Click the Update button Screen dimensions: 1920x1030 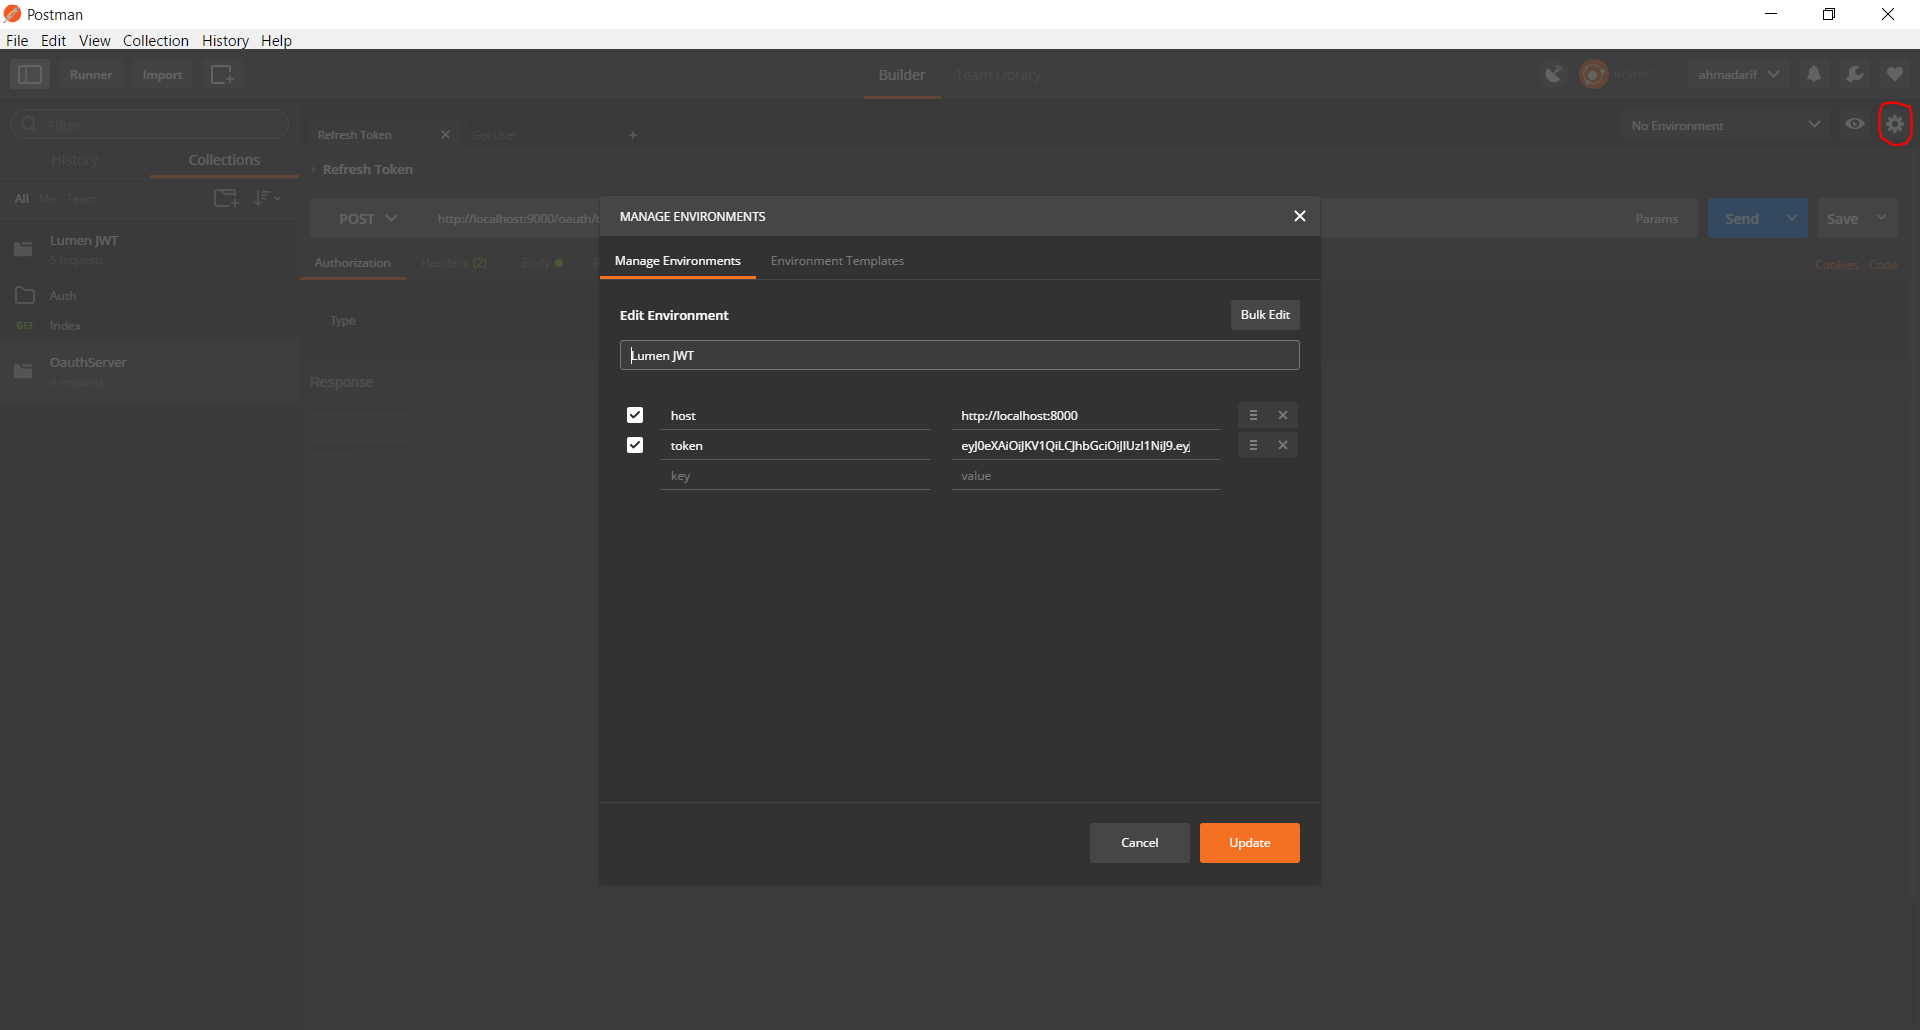pos(1250,843)
